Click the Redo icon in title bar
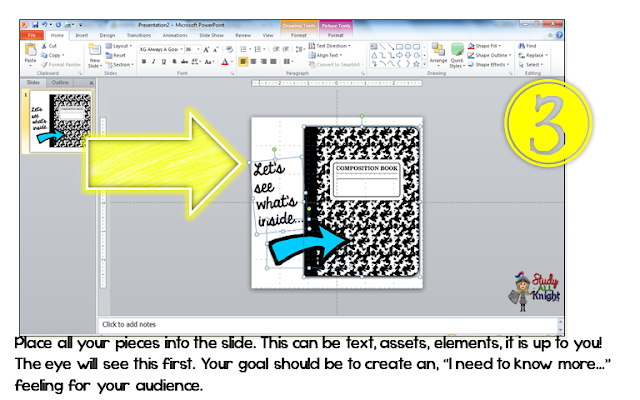 click(x=58, y=25)
